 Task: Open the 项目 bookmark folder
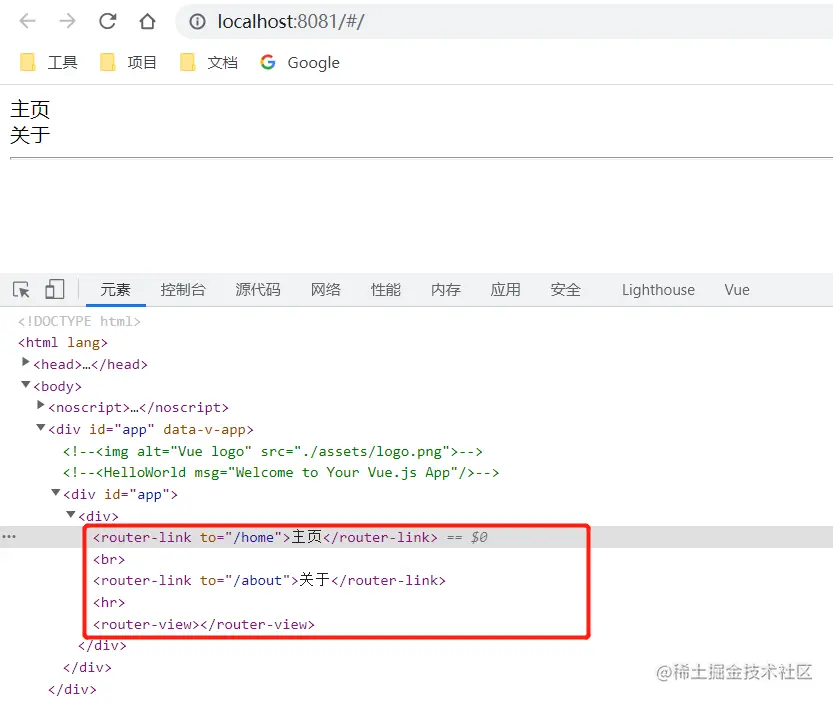click(128, 62)
